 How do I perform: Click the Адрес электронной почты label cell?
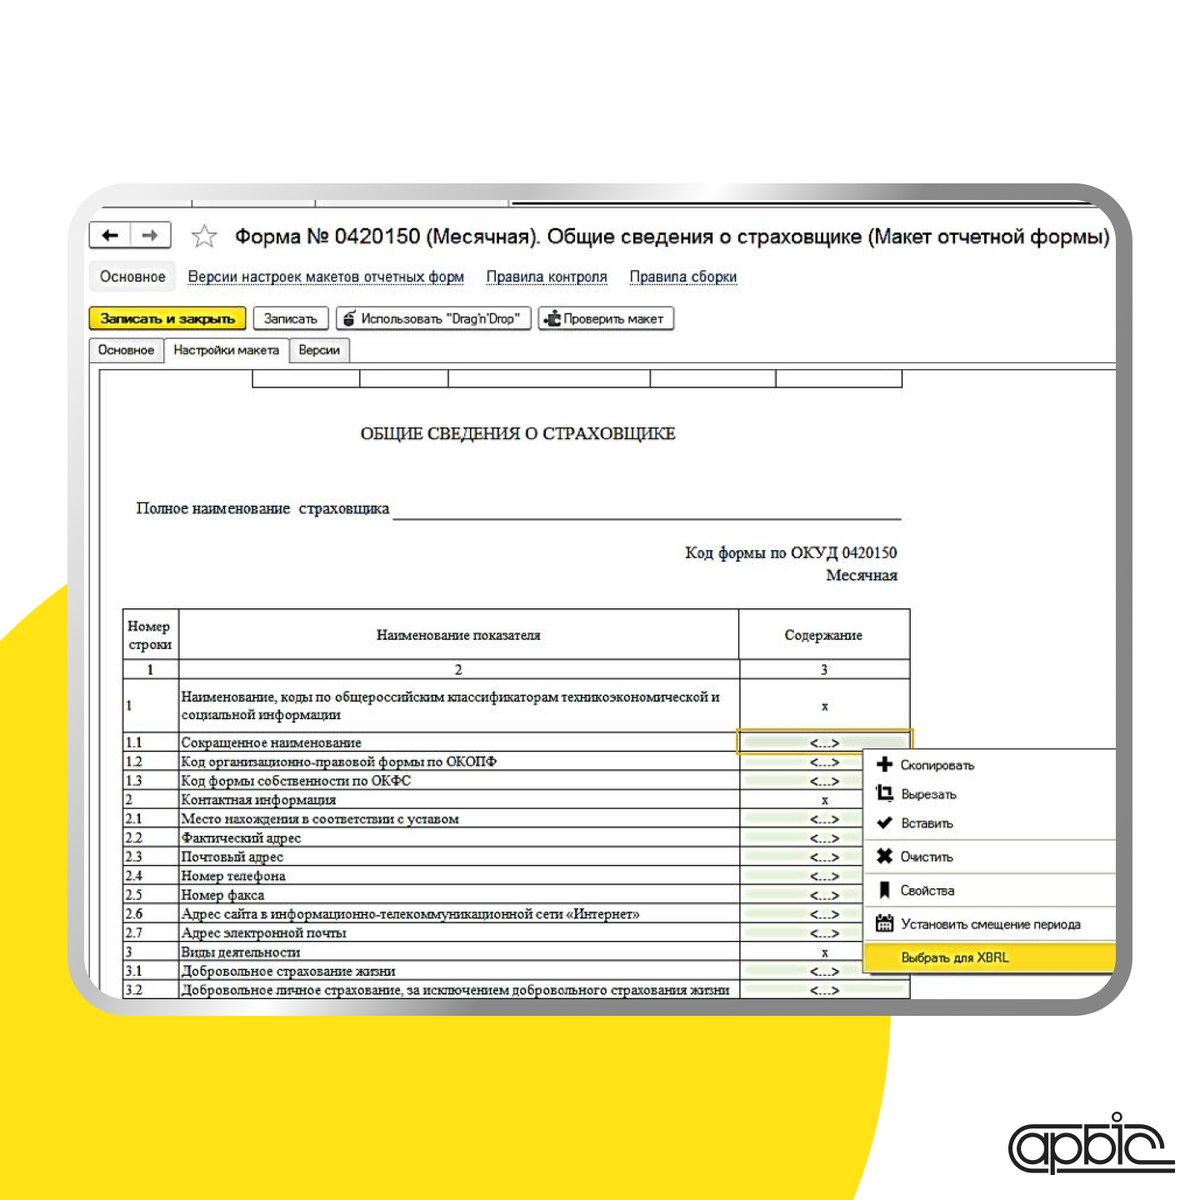coord(458,933)
